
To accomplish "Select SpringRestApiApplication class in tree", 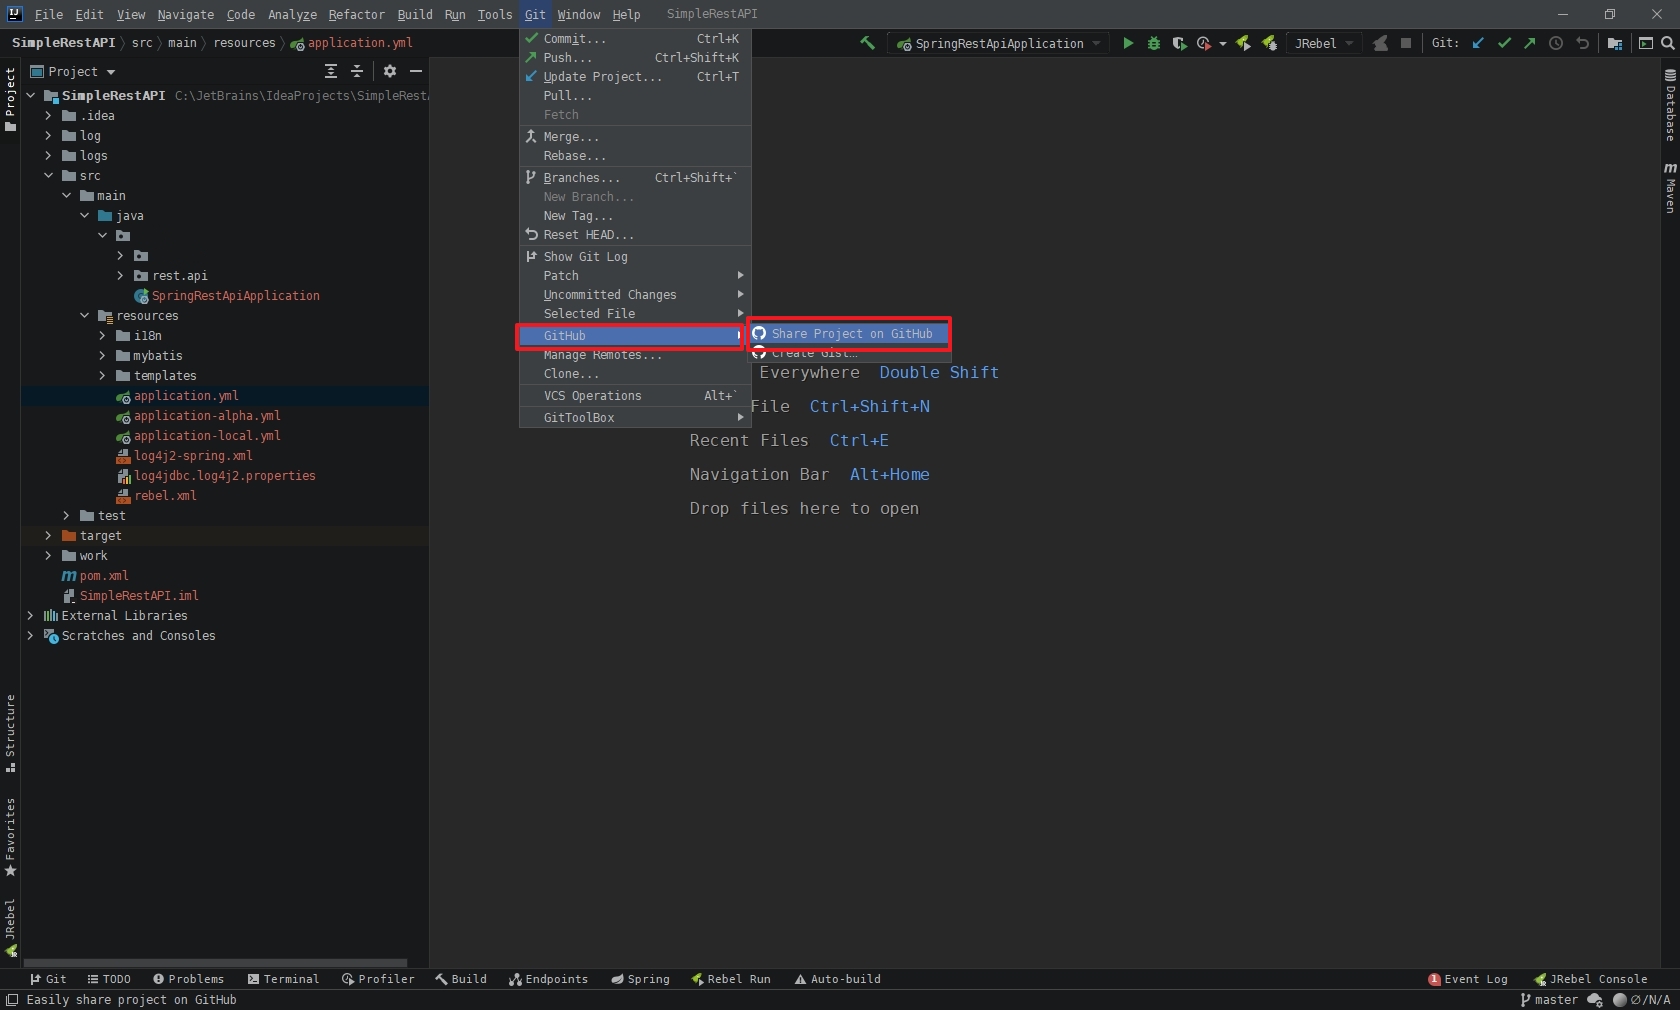I will (235, 295).
